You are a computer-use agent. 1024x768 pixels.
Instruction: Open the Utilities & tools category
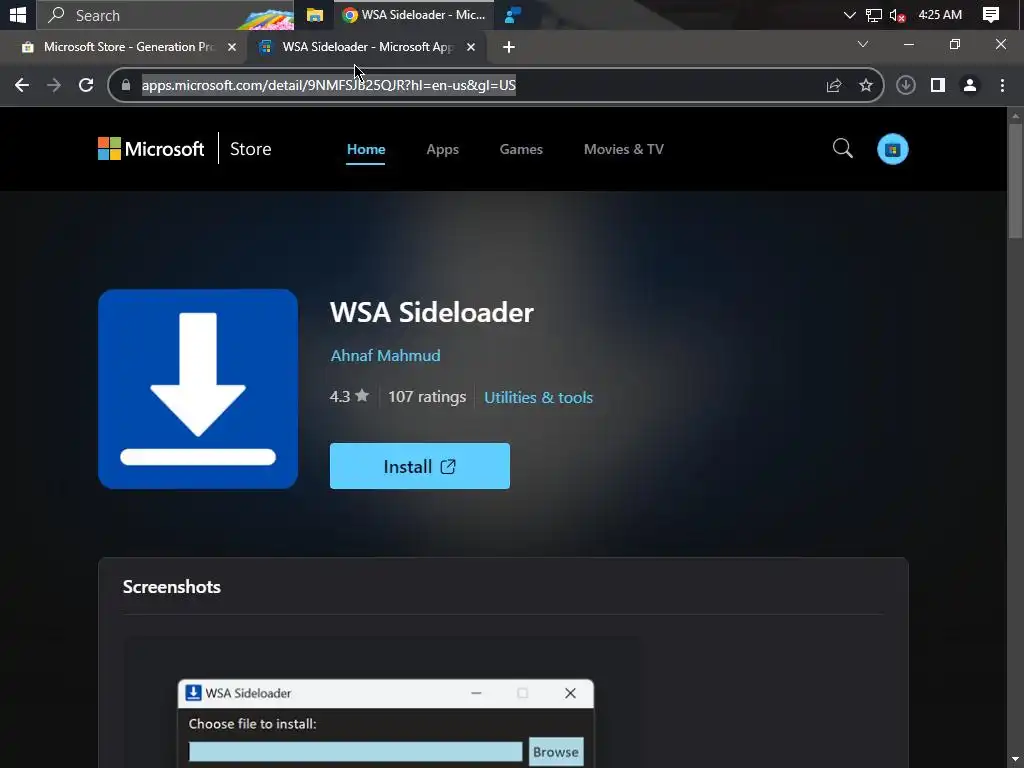538,397
